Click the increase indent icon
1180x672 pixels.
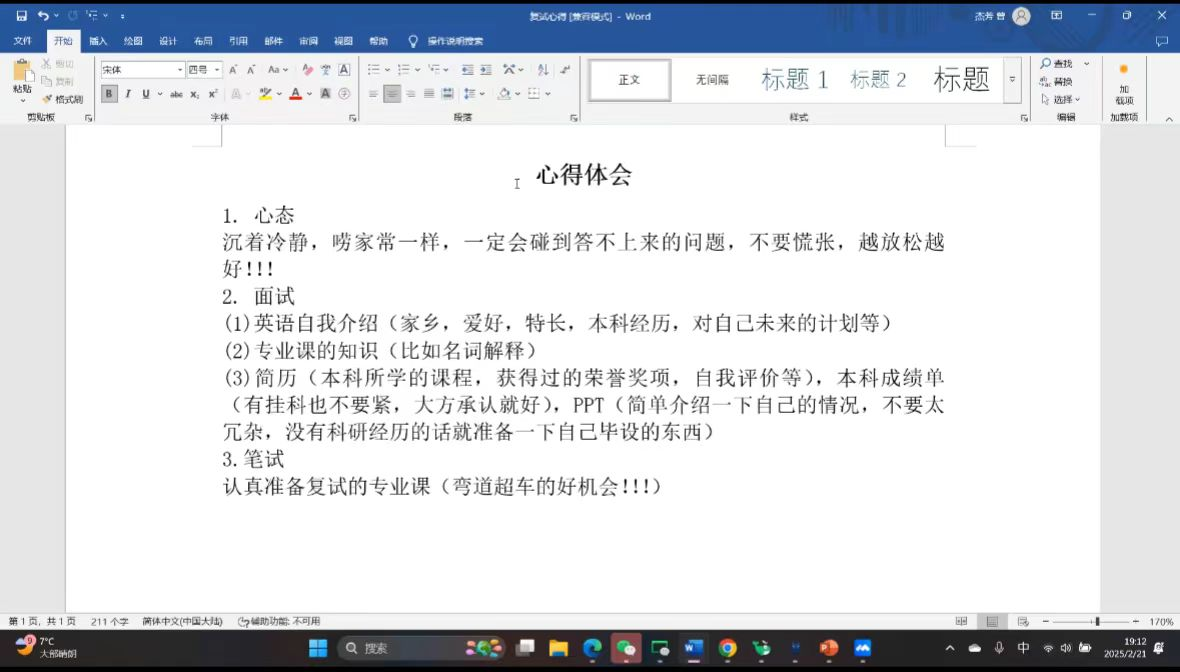[x=486, y=70]
